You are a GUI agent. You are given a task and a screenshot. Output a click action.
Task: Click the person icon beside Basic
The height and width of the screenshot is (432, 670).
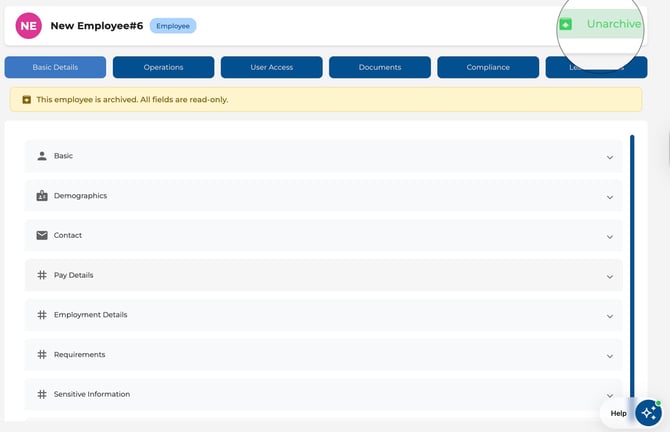(x=42, y=156)
